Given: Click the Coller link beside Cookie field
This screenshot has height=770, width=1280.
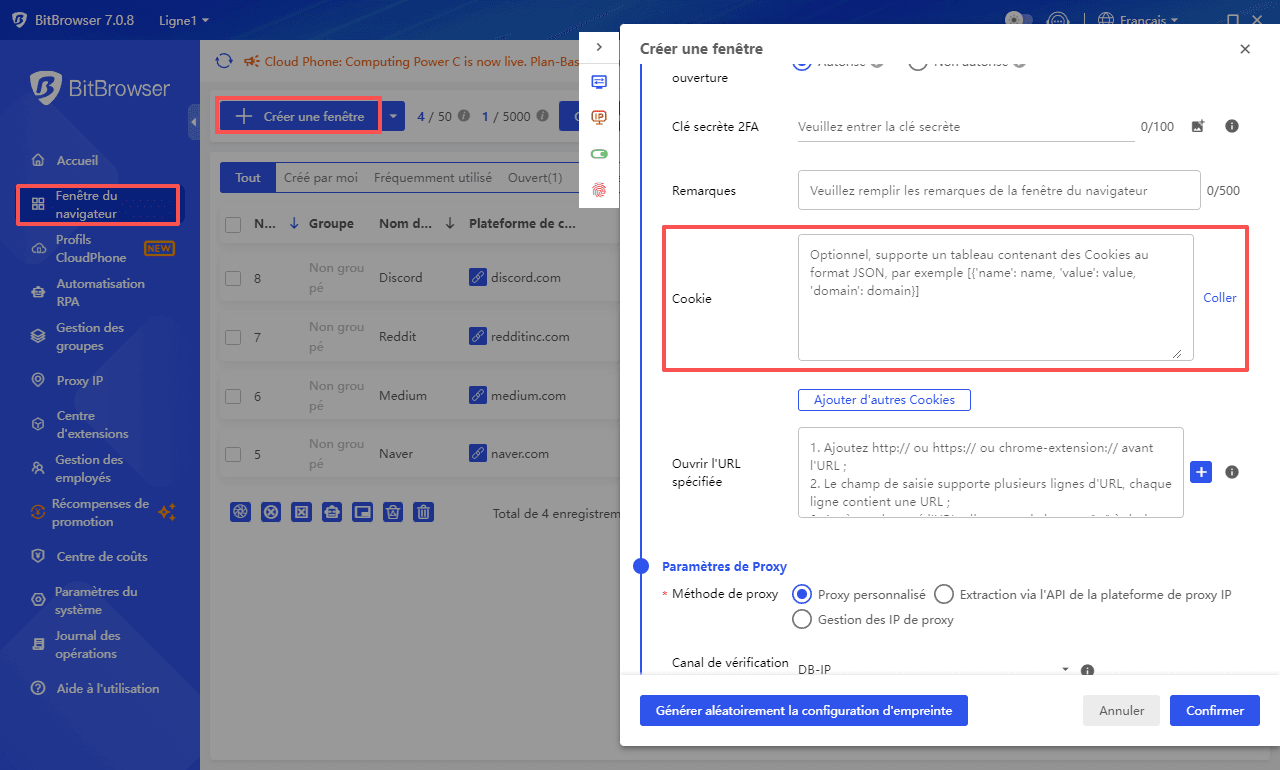Looking at the screenshot, I should pyautogui.click(x=1219, y=298).
